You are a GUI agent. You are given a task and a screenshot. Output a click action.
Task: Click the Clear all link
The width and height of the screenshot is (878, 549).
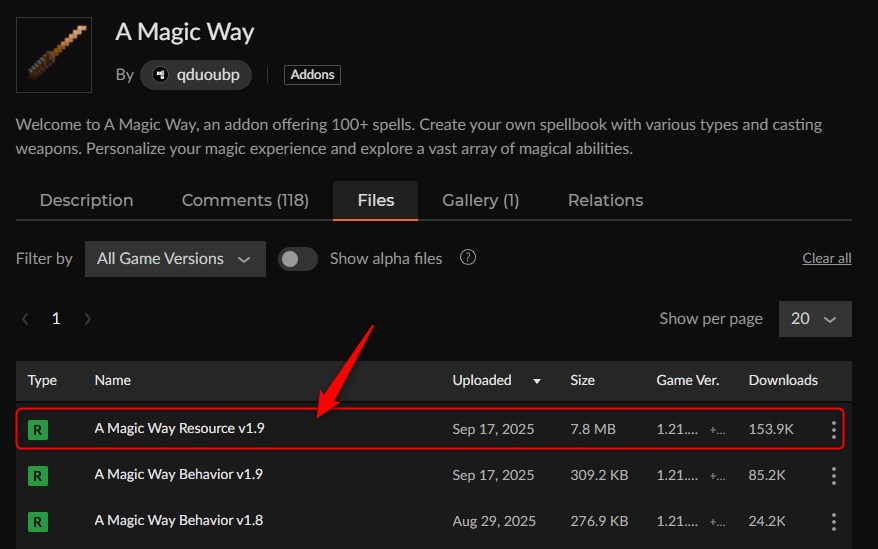(826, 259)
